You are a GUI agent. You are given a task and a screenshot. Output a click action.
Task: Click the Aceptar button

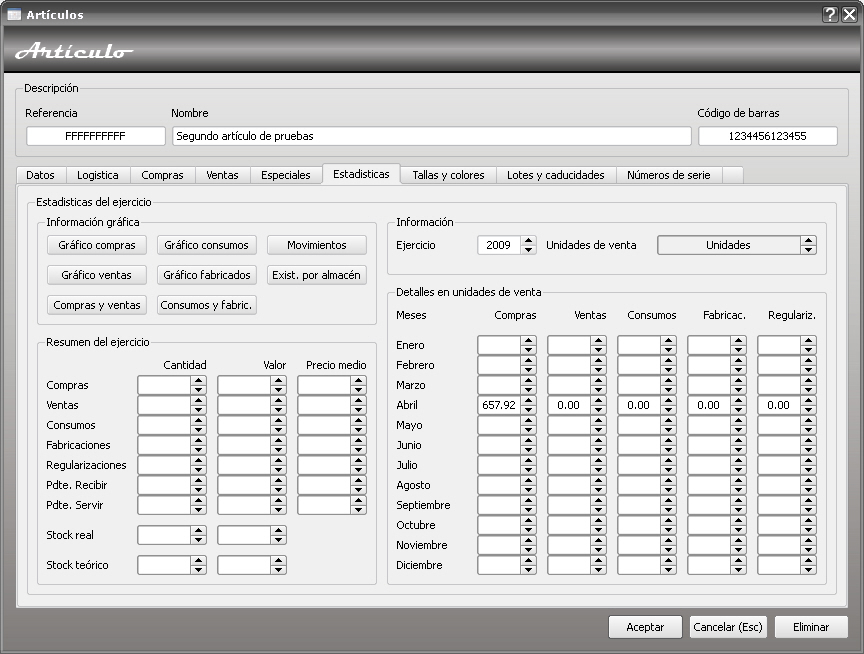point(645,627)
